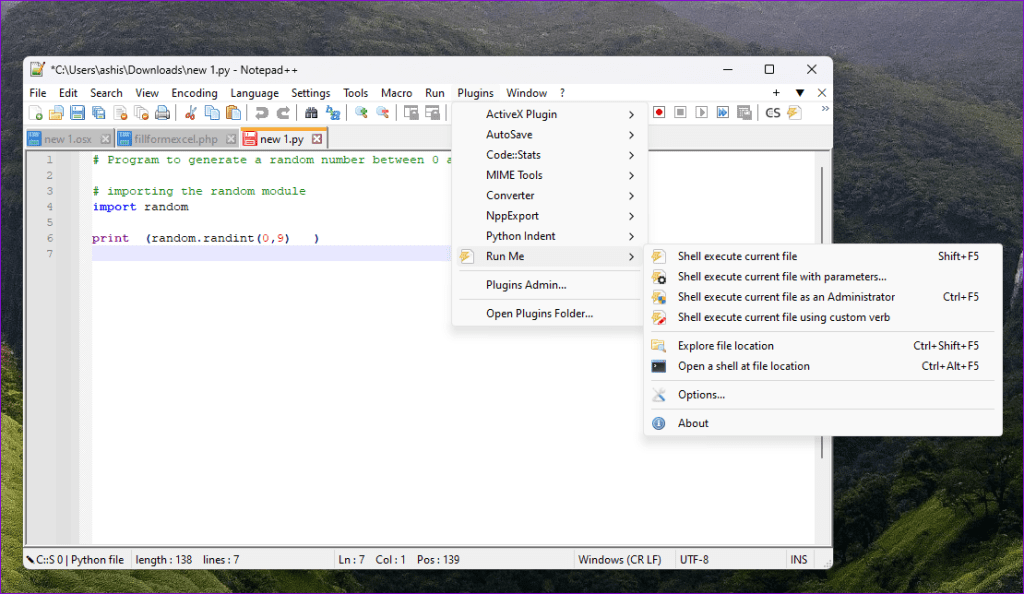Create a new file with toolbar icon
This screenshot has height=594, width=1024.
36,113
